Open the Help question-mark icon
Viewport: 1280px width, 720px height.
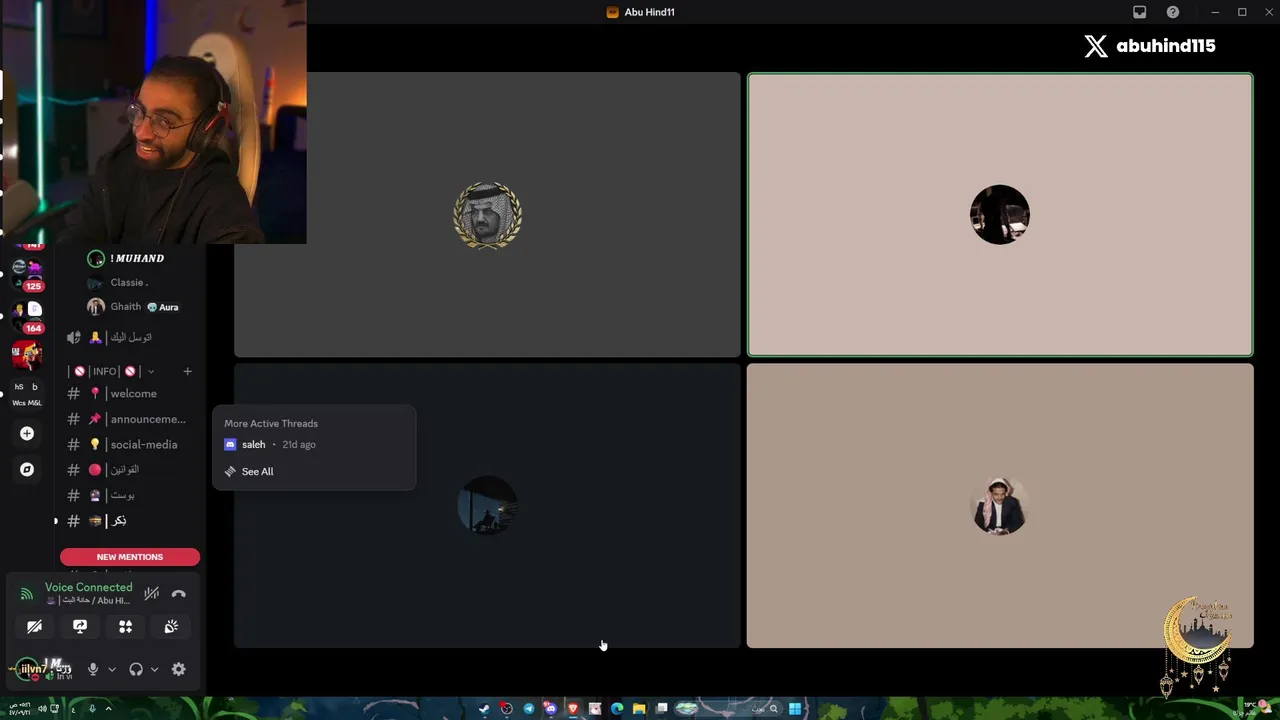1173,12
